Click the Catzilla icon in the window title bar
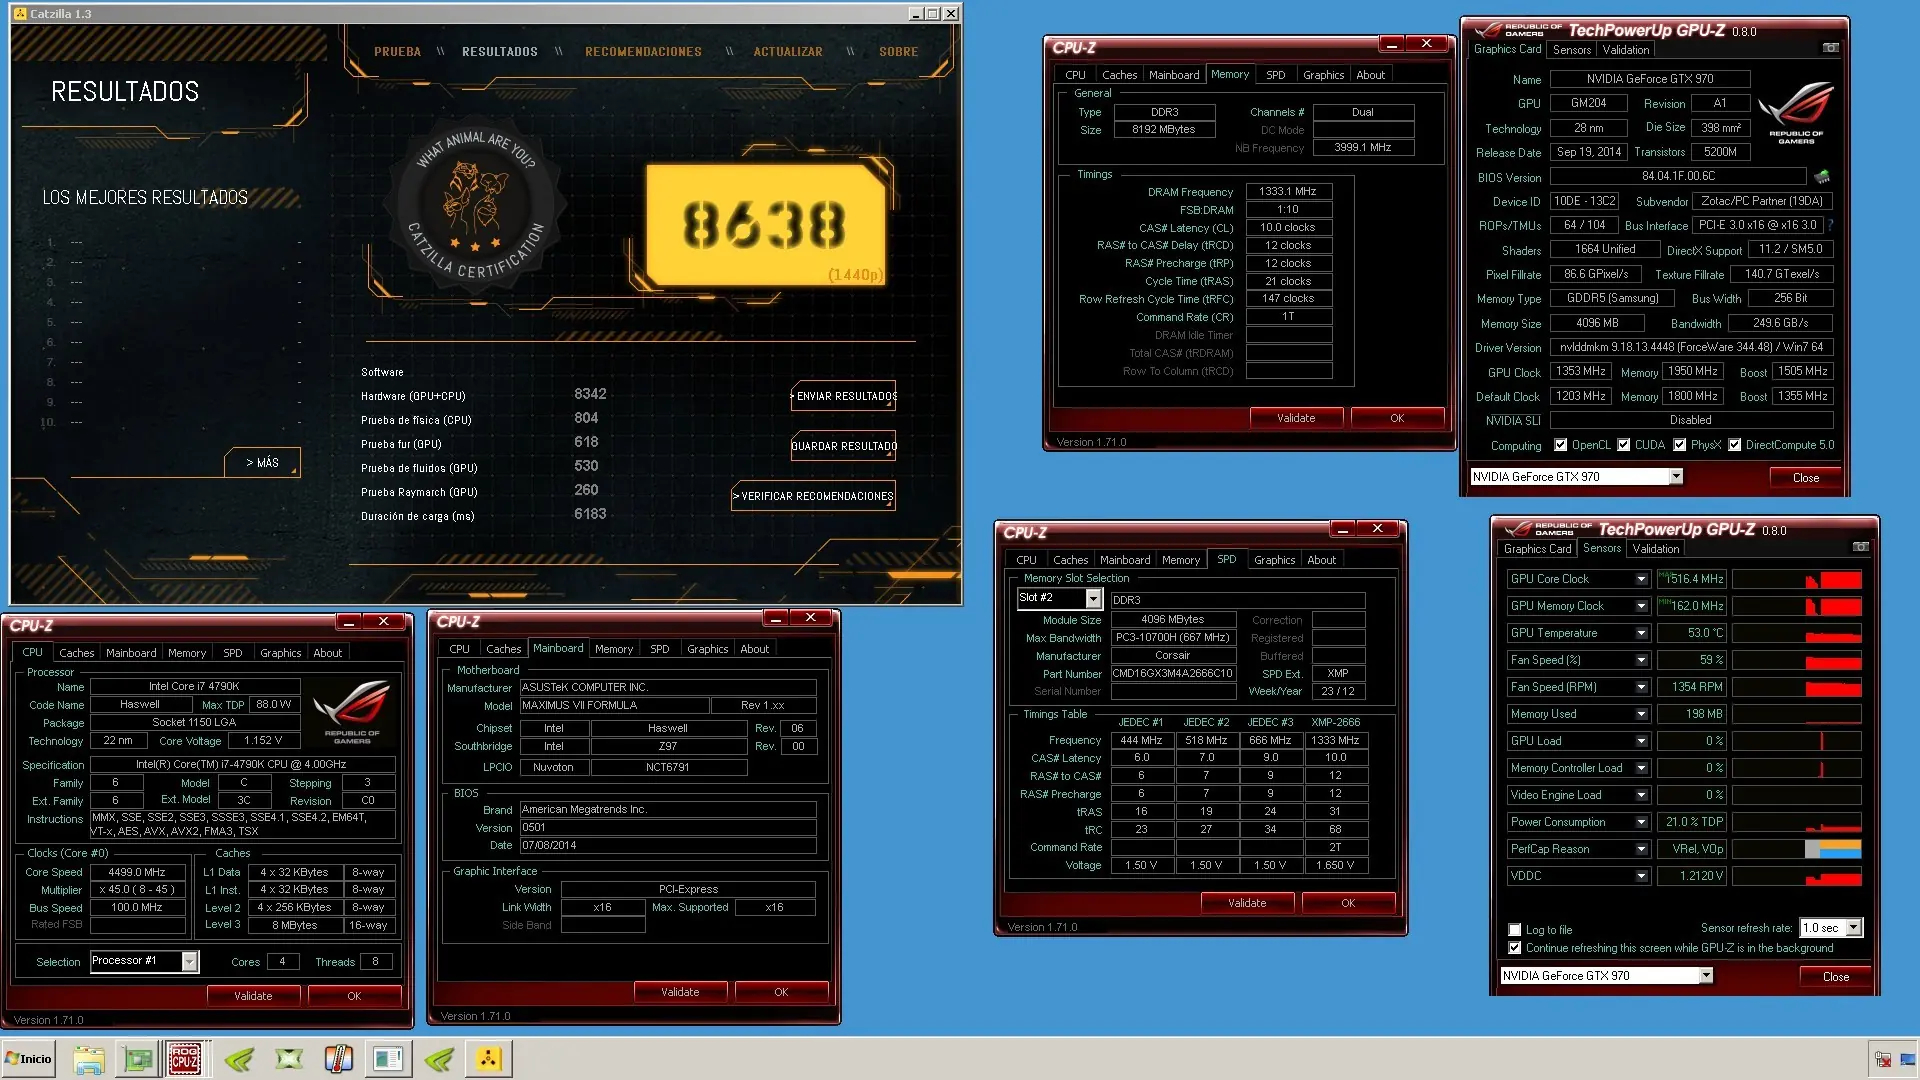Viewport: 1920px width, 1080px height. [x=19, y=13]
